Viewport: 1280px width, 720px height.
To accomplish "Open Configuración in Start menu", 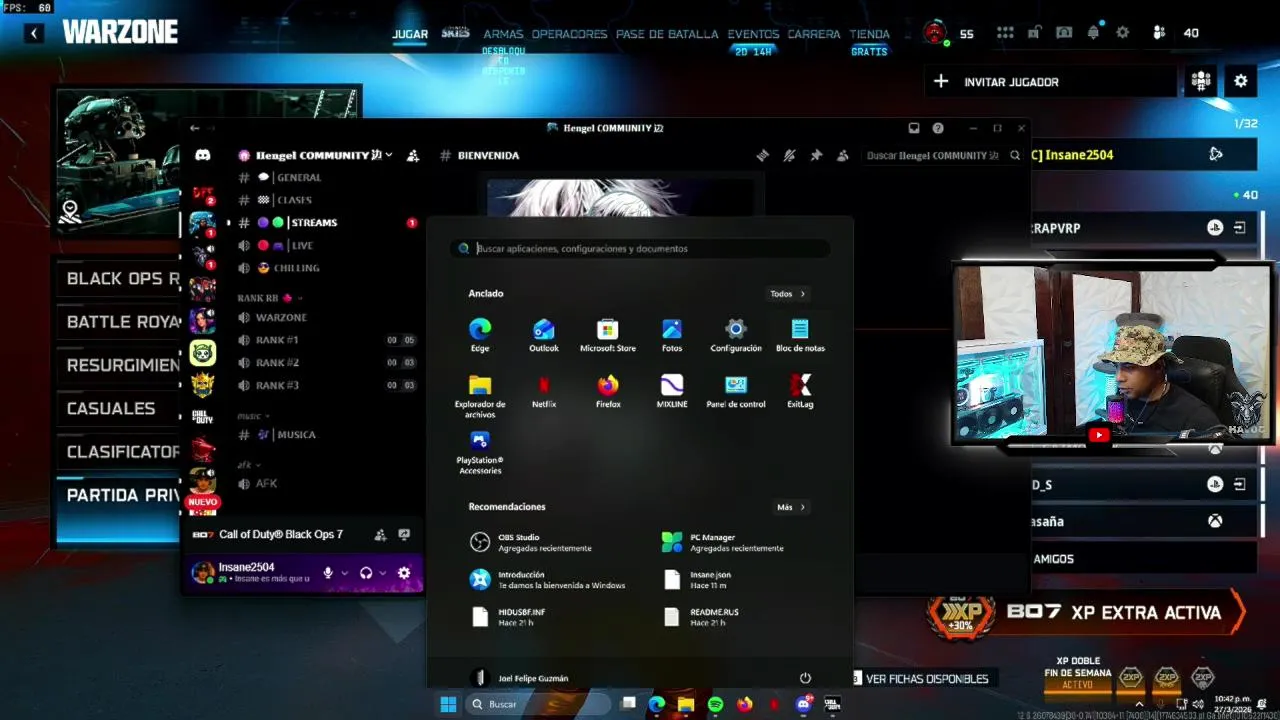I will (736, 335).
